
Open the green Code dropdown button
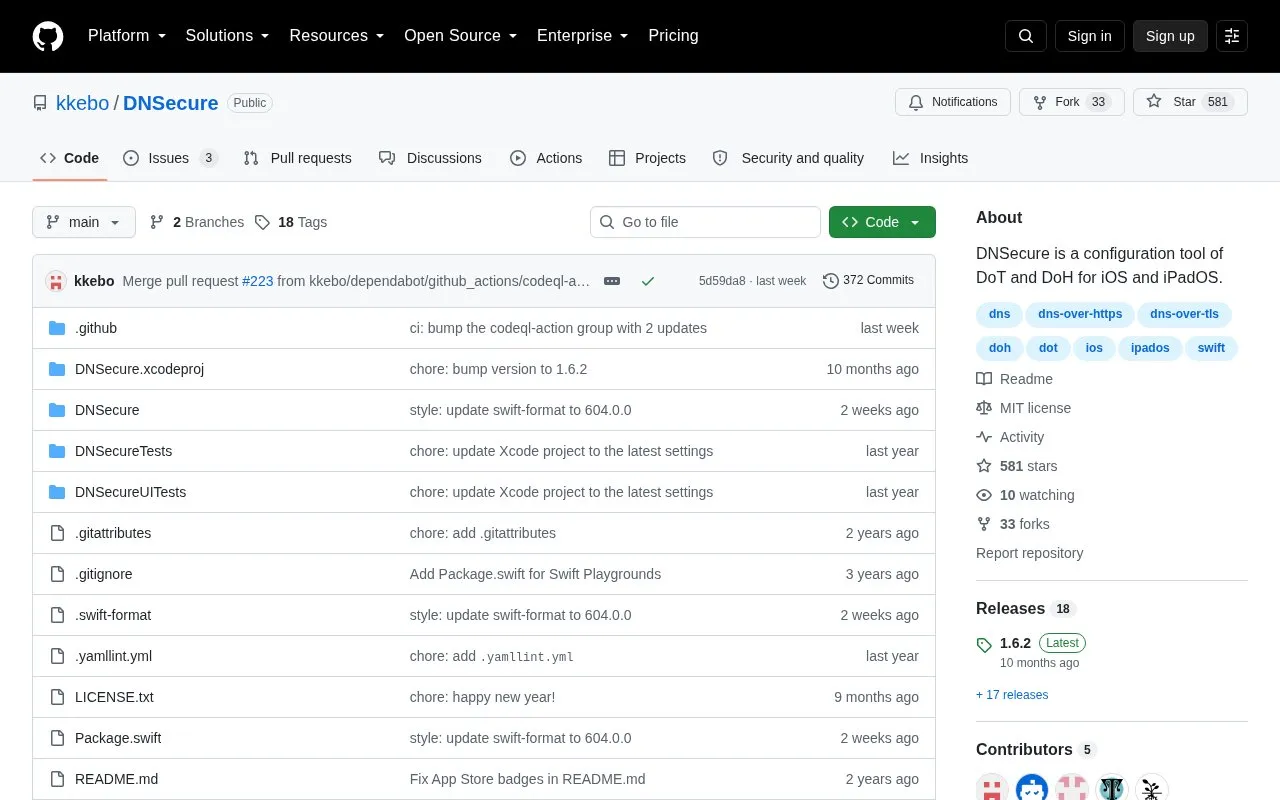point(882,222)
